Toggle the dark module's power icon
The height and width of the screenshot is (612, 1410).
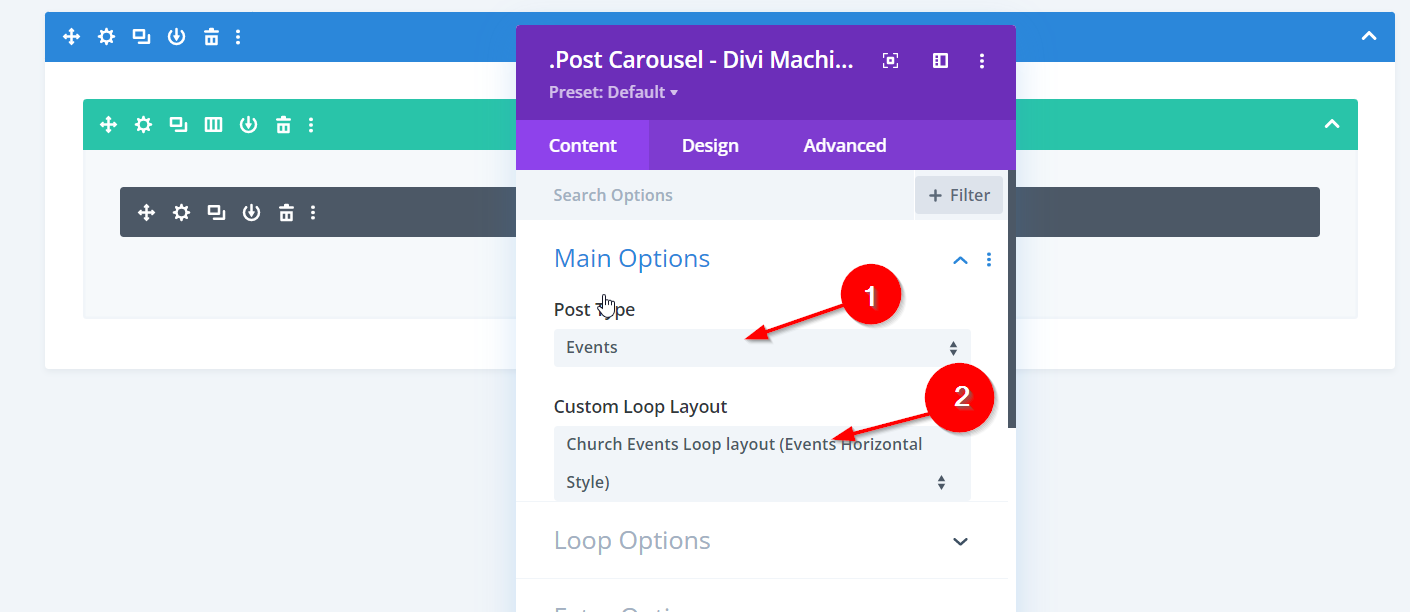[251, 212]
